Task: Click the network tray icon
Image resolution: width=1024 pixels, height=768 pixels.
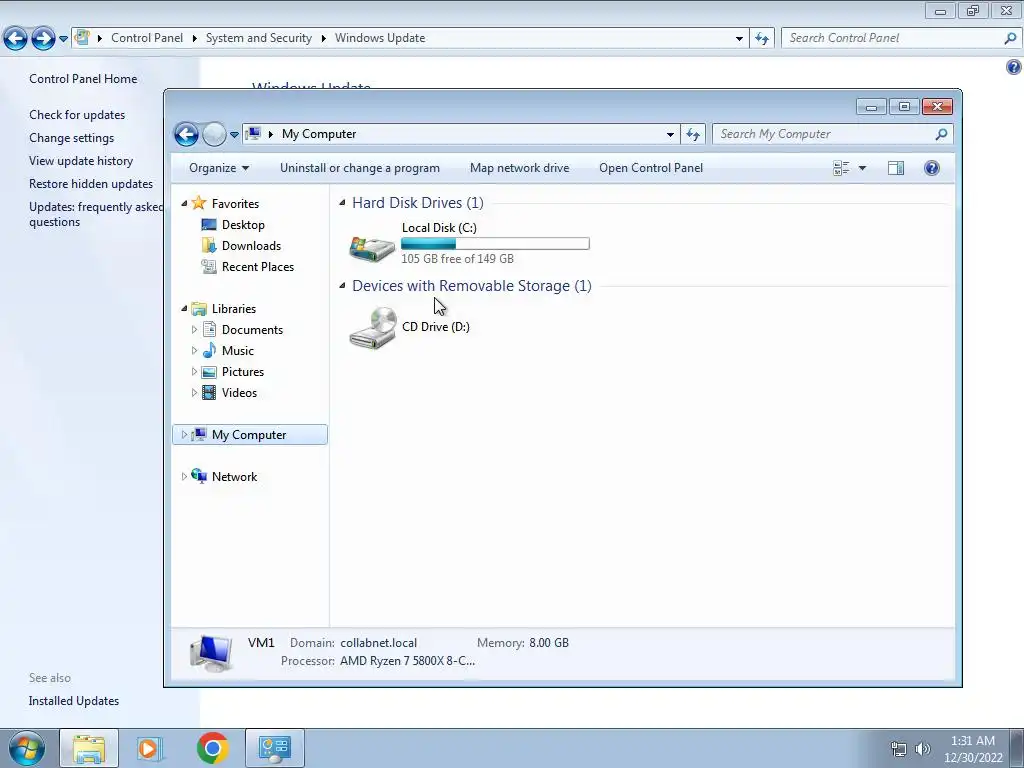Action: pyautogui.click(x=899, y=749)
